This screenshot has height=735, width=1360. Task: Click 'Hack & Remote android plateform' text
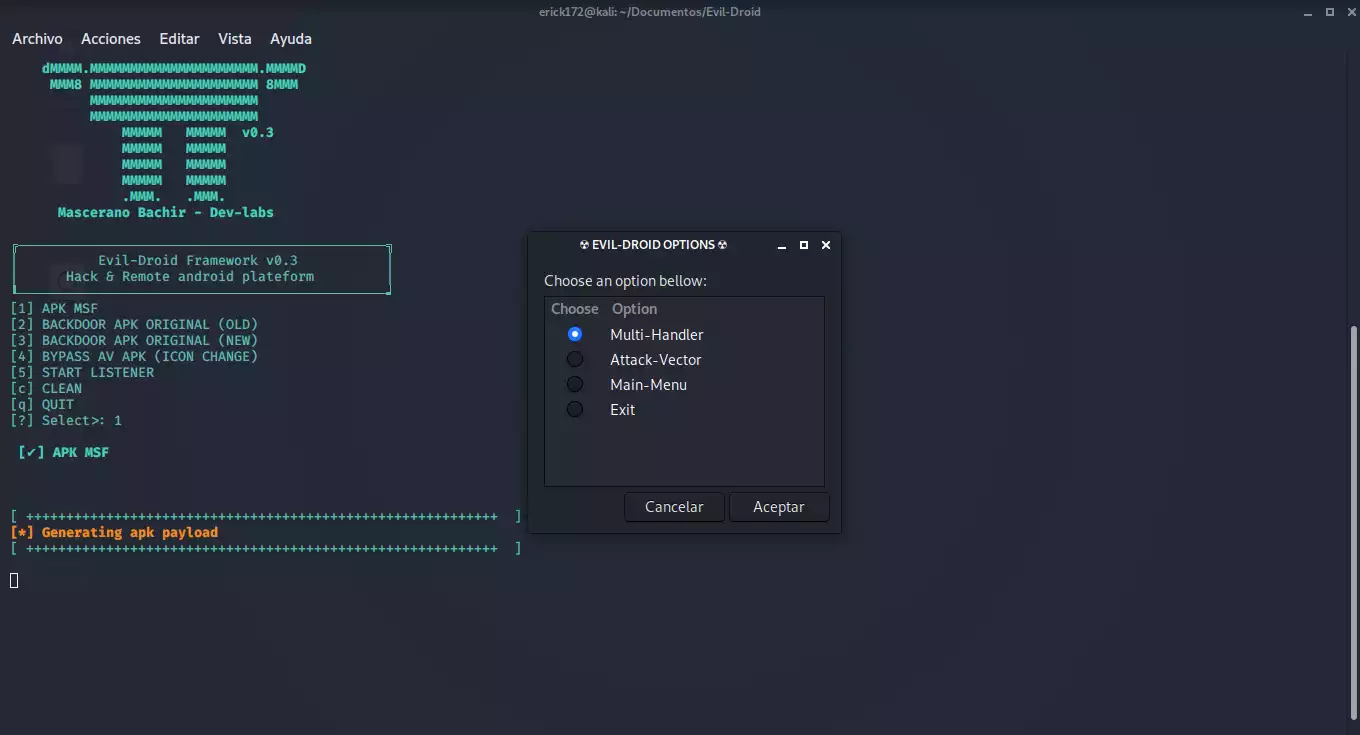click(190, 277)
